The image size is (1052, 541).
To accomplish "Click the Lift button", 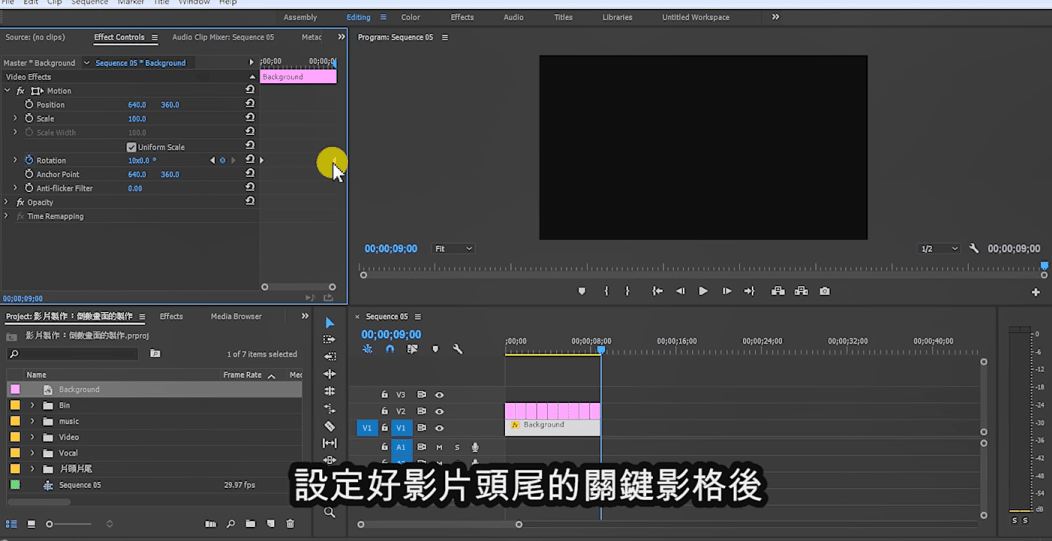I will point(778,291).
